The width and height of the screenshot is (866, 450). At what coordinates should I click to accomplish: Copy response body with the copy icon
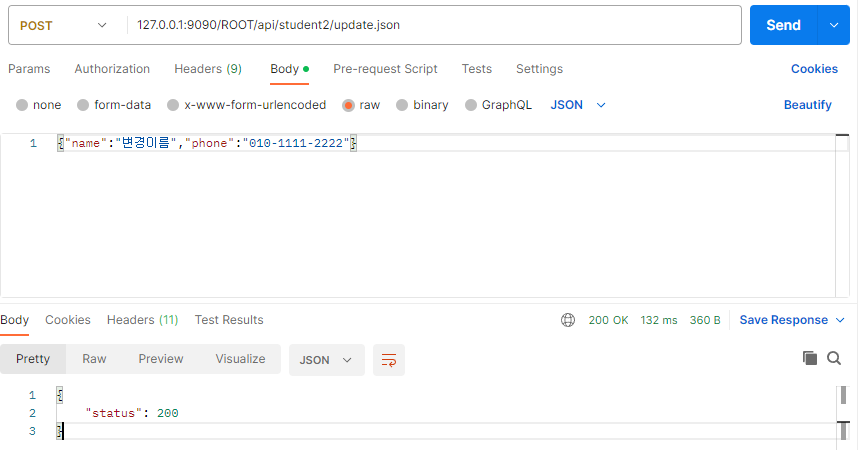tap(810, 358)
